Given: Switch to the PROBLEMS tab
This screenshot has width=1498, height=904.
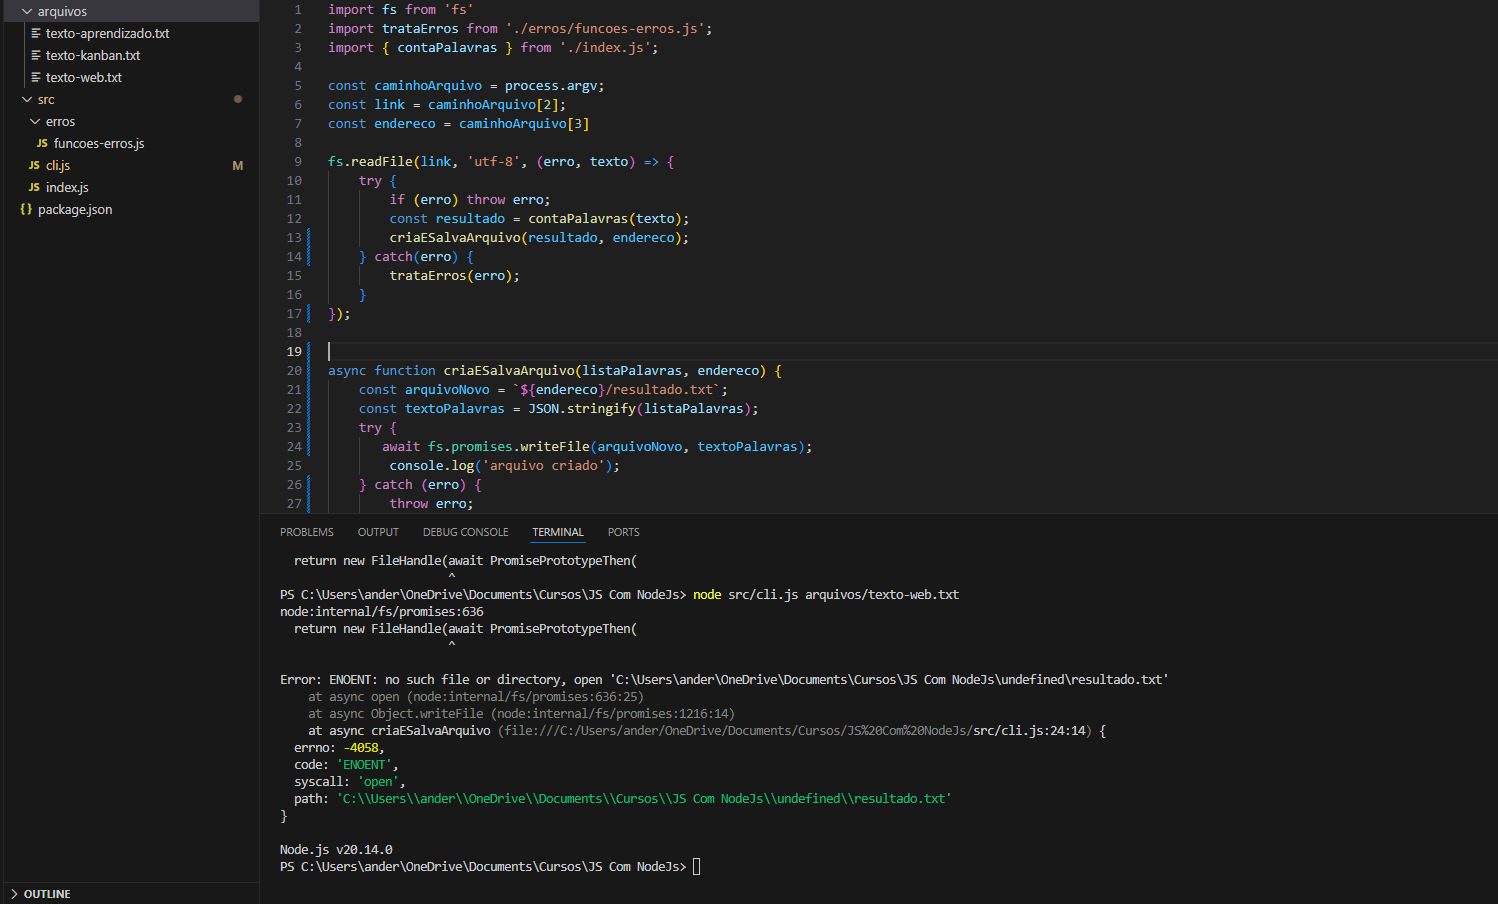Looking at the screenshot, I should (x=307, y=532).
